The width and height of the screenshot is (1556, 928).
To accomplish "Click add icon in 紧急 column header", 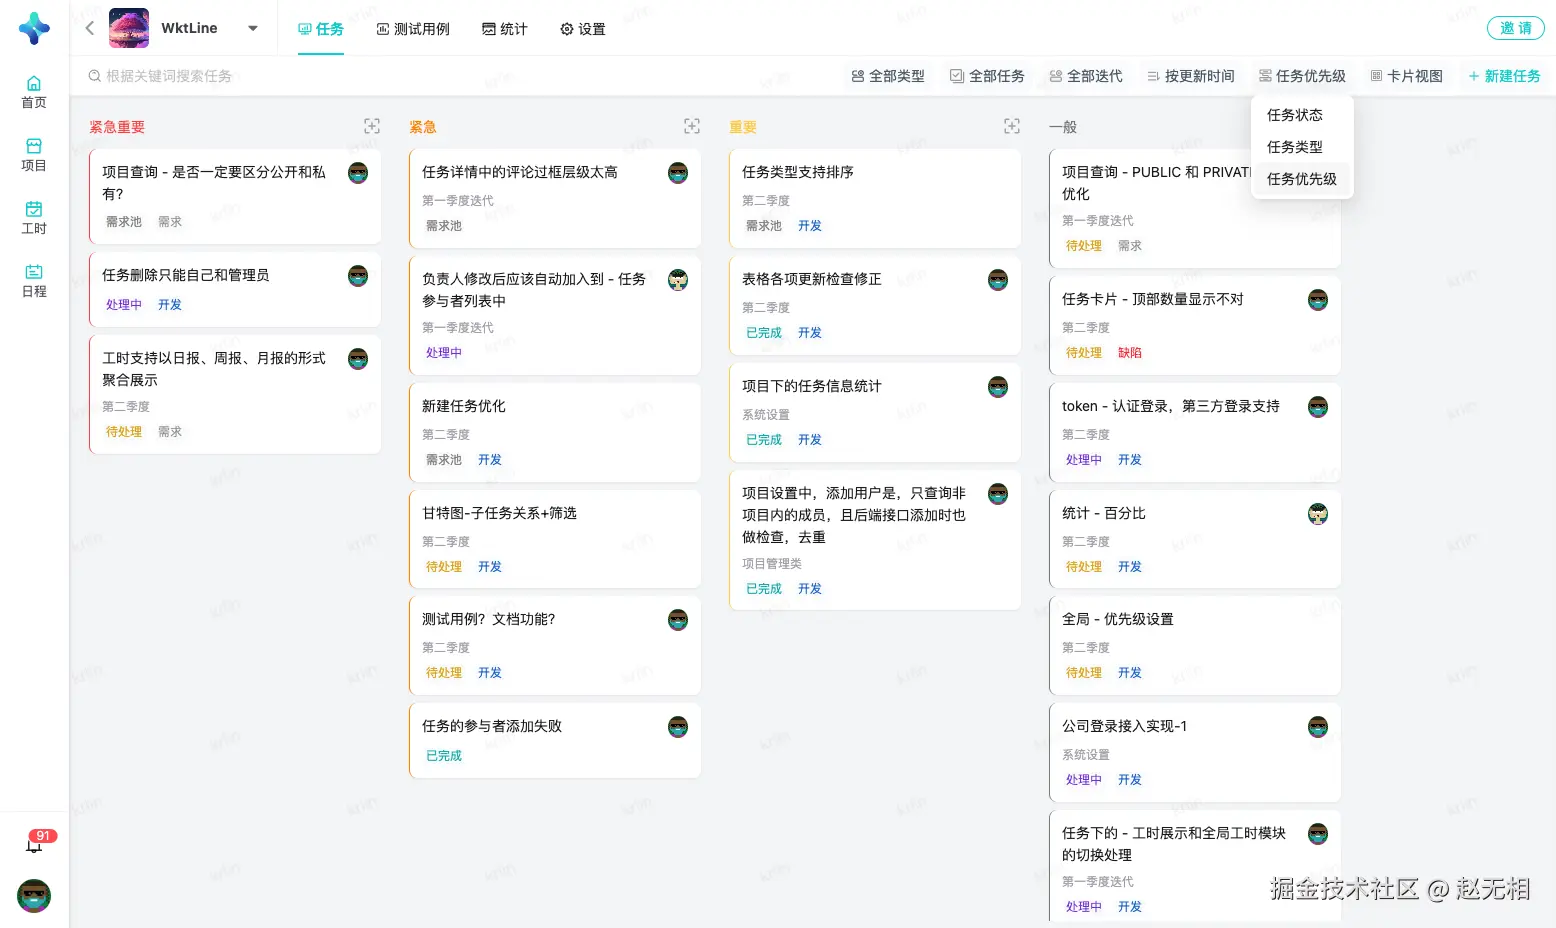I will [x=692, y=126].
